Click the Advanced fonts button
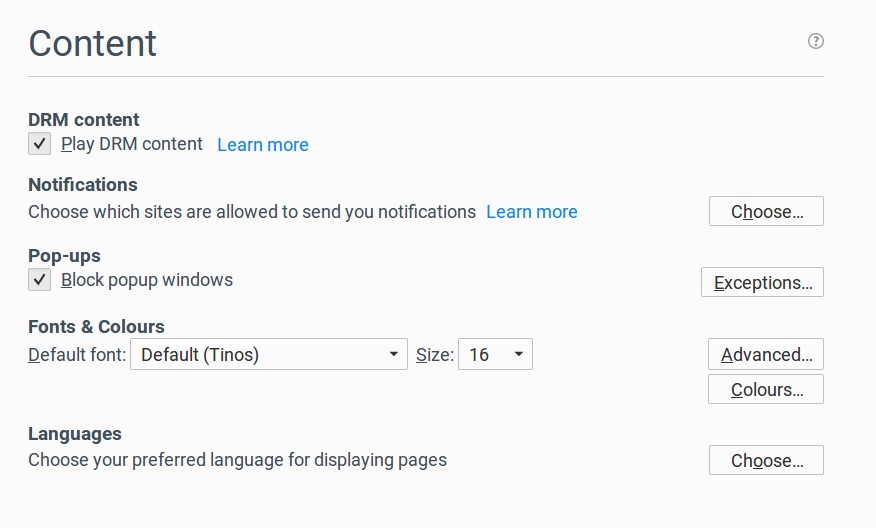Image resolution: width=876 pixels, height=528 pixels. [x=766, y=355]
